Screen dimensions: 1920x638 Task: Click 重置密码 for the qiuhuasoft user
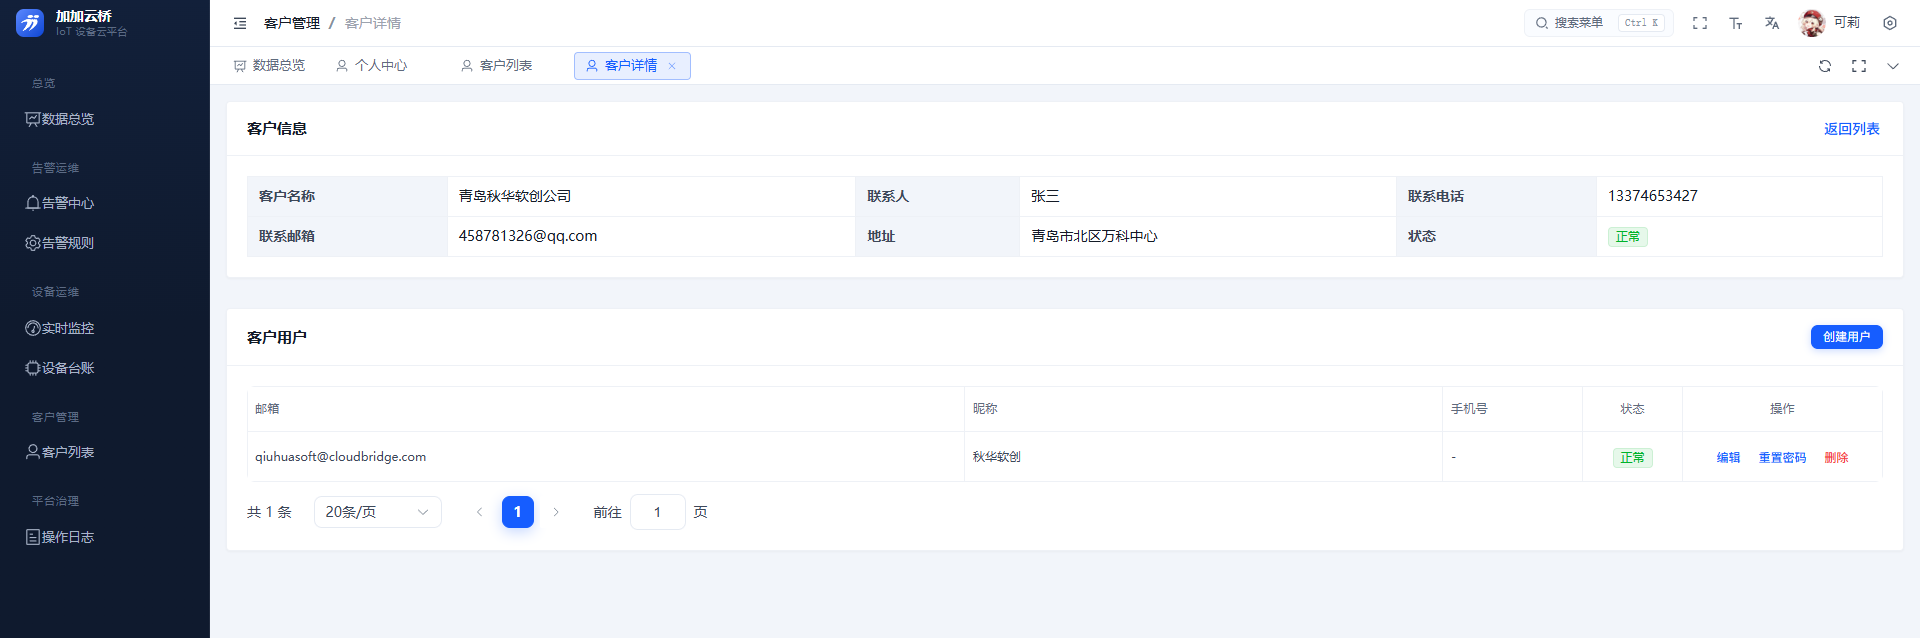[x=1782, y=458]
